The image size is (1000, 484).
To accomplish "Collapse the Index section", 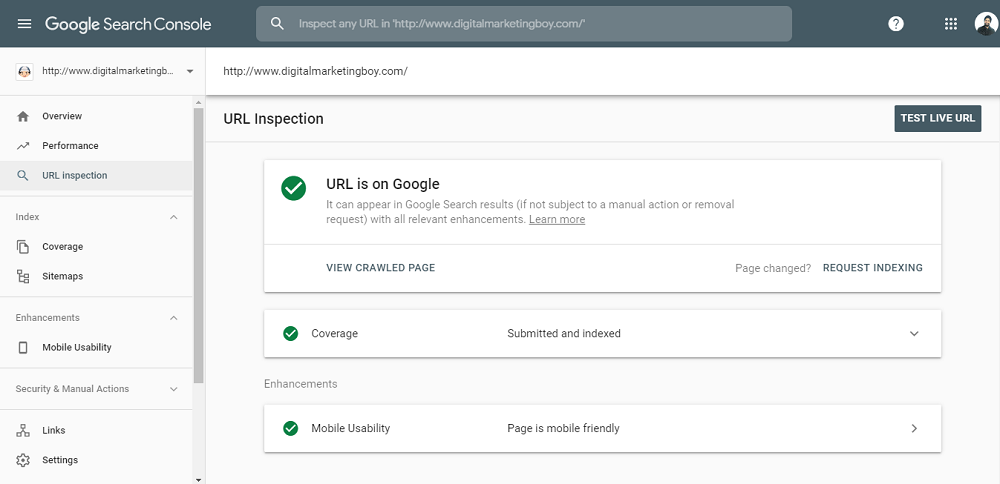I will point(173,217).
